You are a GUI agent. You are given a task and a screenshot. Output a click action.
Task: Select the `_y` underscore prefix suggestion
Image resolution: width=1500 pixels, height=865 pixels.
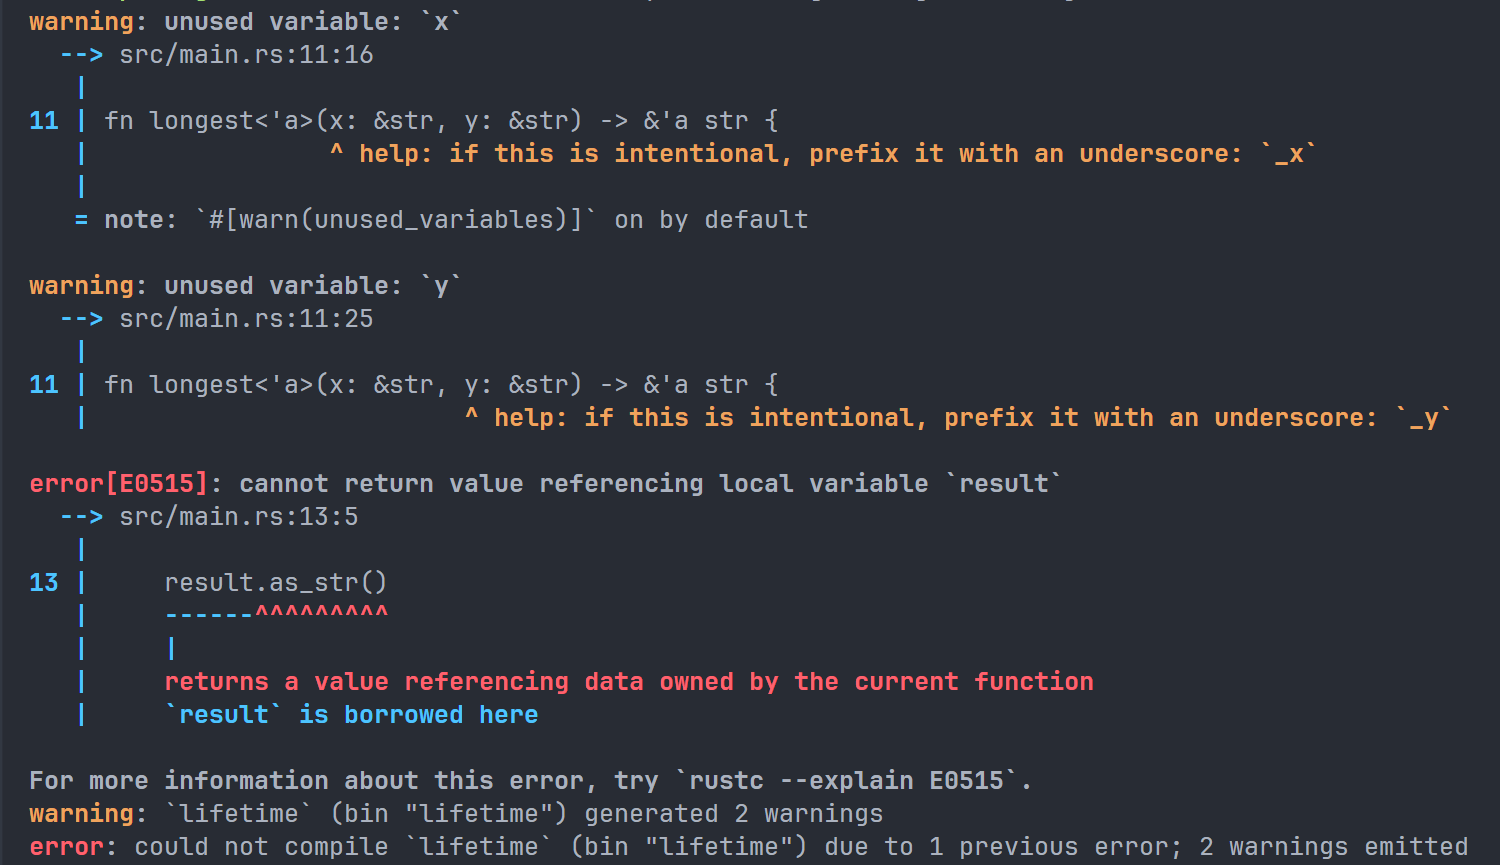click(x=1424, y=418)
